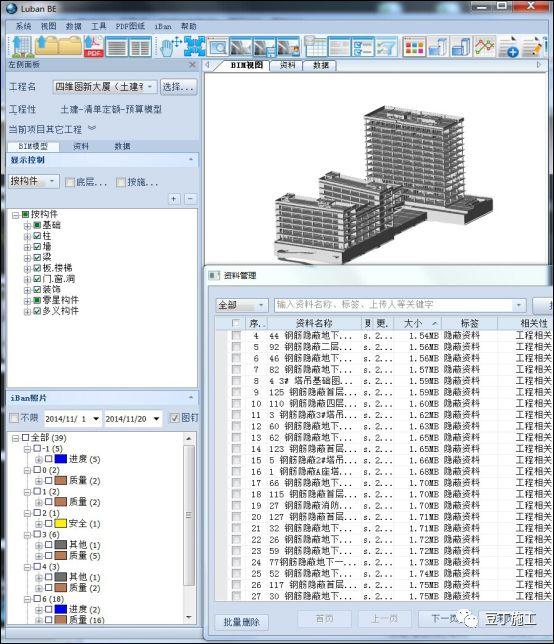Select the two-column layout toolbar icon
Image resolution: width=554 pixels, height=644 pixels.
140,46
